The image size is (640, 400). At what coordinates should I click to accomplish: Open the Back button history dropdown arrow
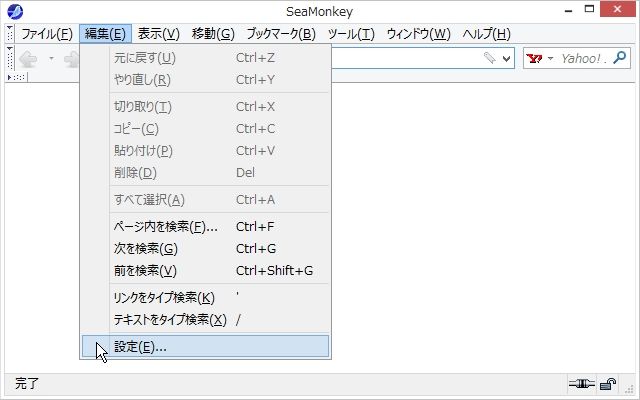click(51, 59)
